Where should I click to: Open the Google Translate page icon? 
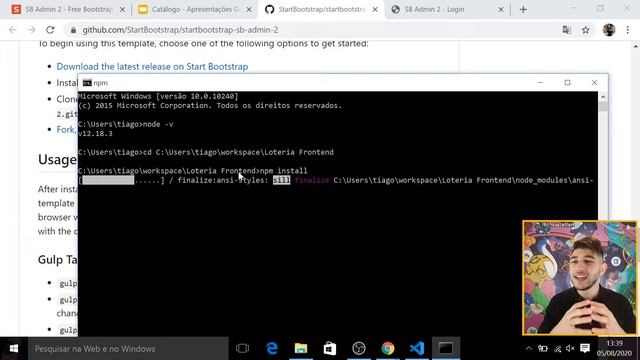(x=567, y=30)
